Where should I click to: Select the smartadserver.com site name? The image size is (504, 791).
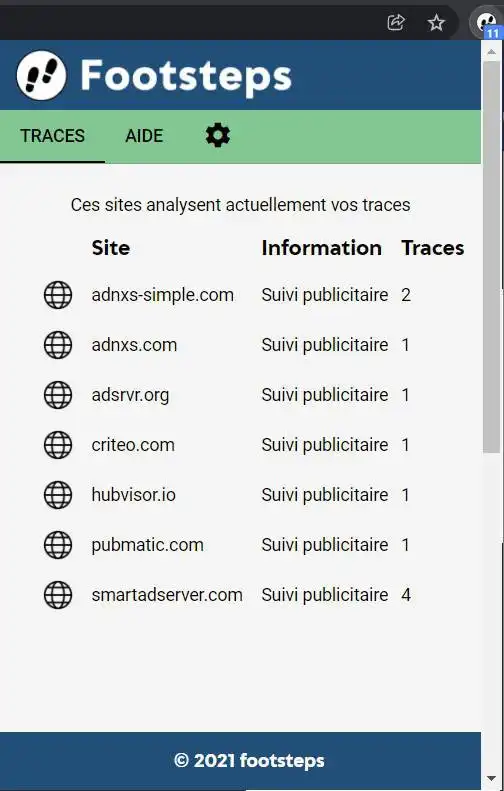point(167,595)
